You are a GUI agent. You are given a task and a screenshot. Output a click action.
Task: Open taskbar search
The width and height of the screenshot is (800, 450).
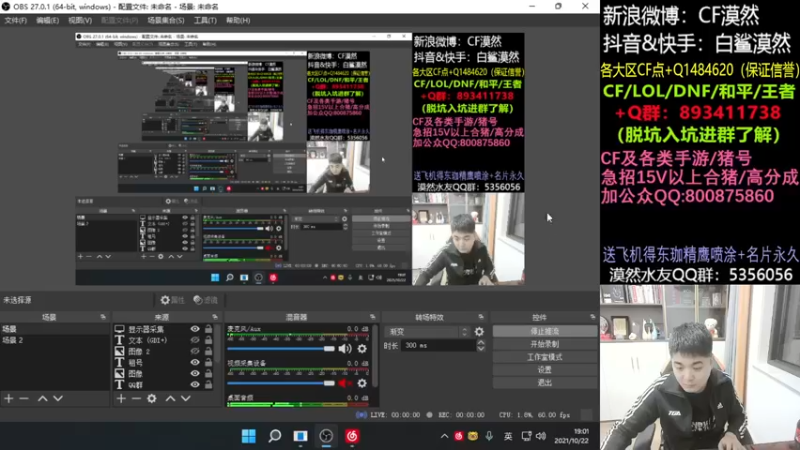(274, 436)
